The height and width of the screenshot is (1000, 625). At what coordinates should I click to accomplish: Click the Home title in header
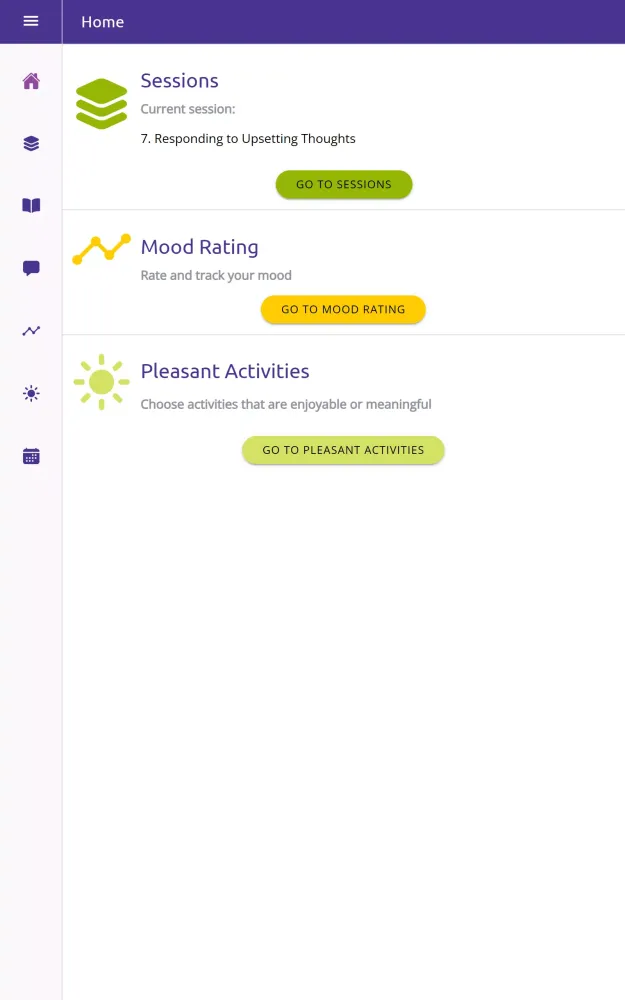103,22
